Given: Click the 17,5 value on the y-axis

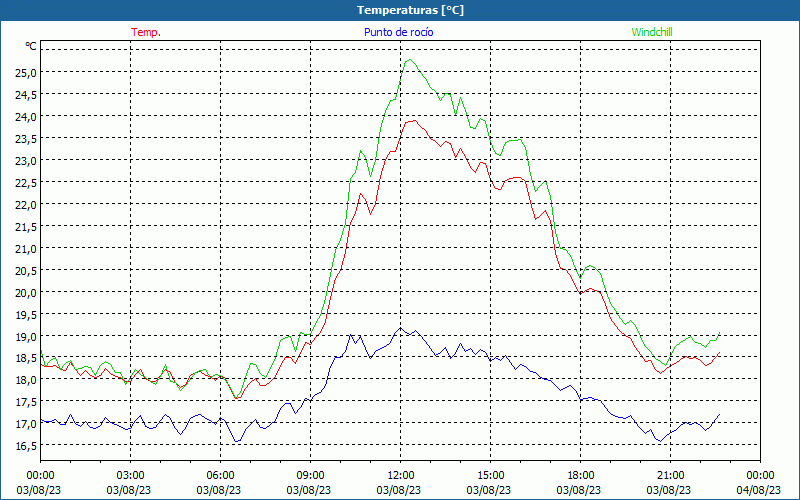Looking at the screenshot, I should click(x=26, y=402).
